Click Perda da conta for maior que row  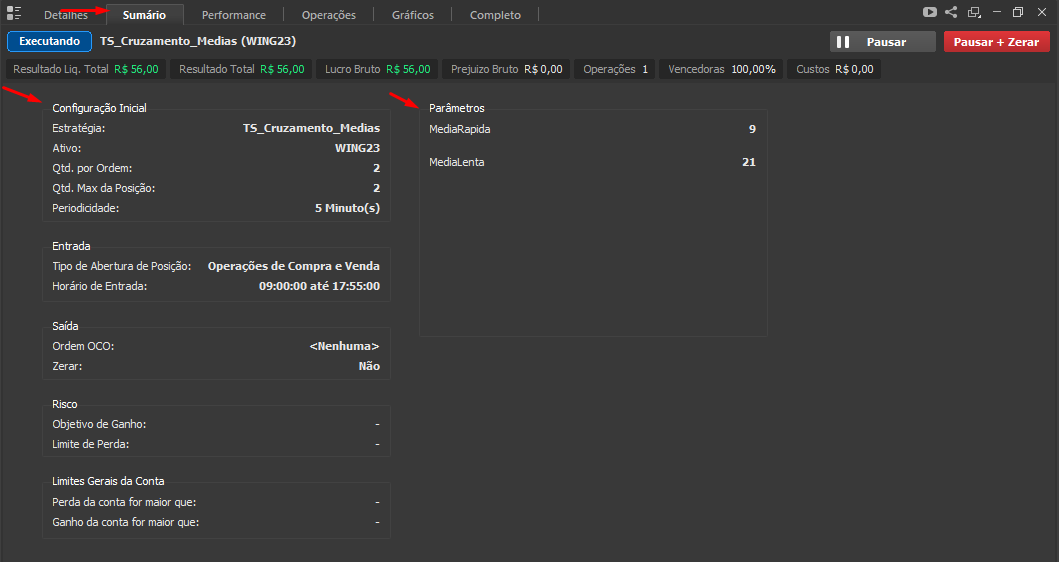tap(216, 502)
